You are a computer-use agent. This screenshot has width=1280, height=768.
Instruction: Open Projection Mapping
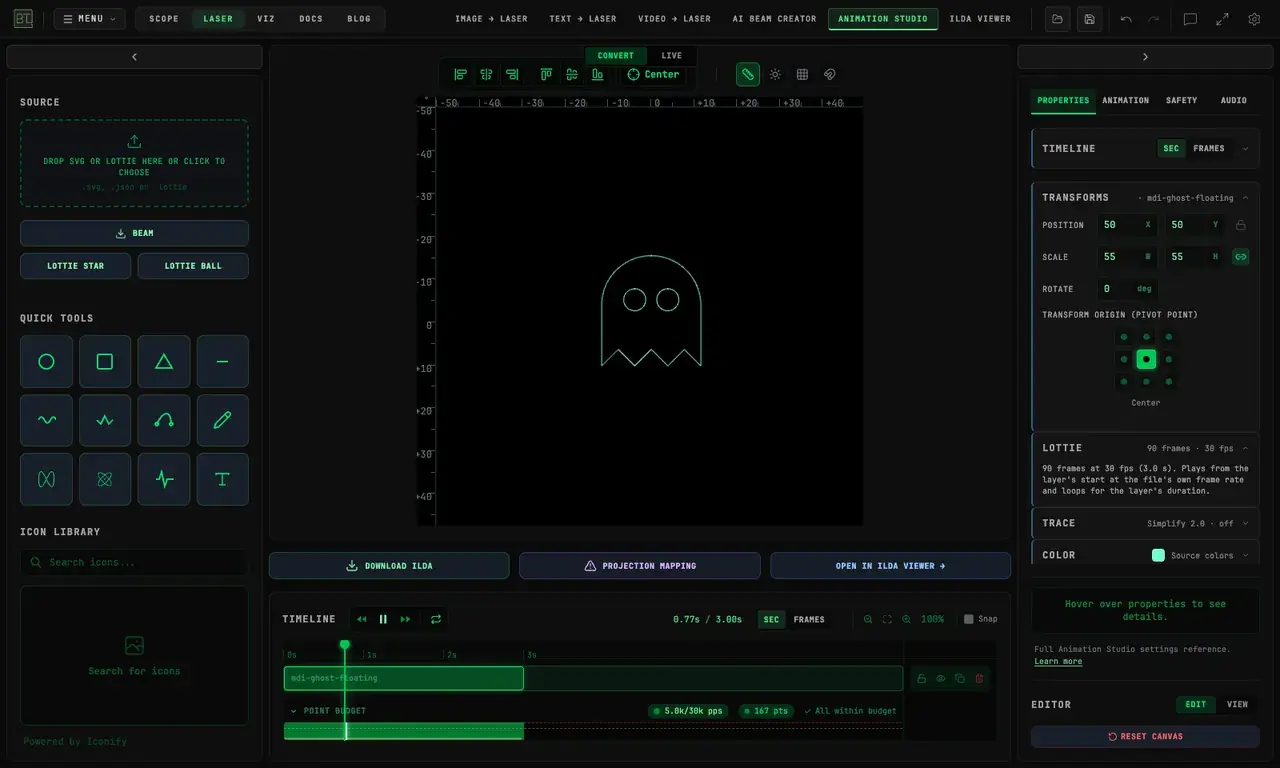[x=640, y=566]
